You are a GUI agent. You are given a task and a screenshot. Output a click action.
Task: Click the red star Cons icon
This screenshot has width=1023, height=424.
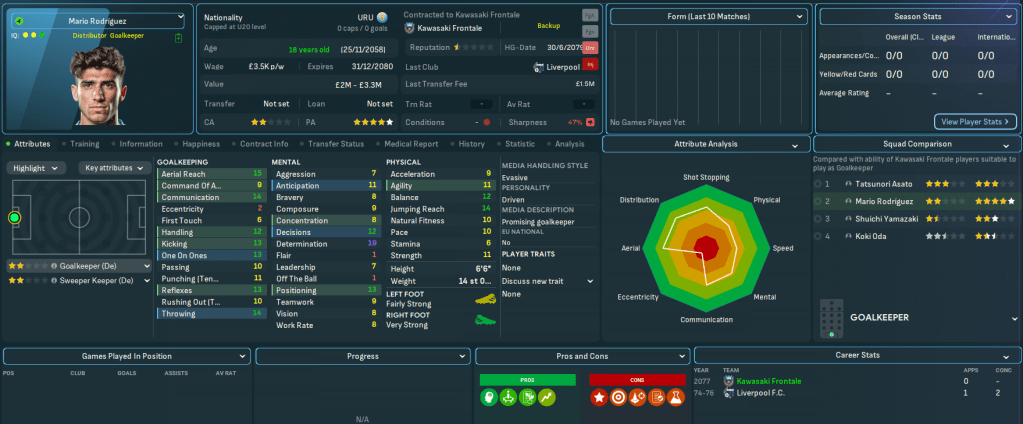tap(600, 398)
